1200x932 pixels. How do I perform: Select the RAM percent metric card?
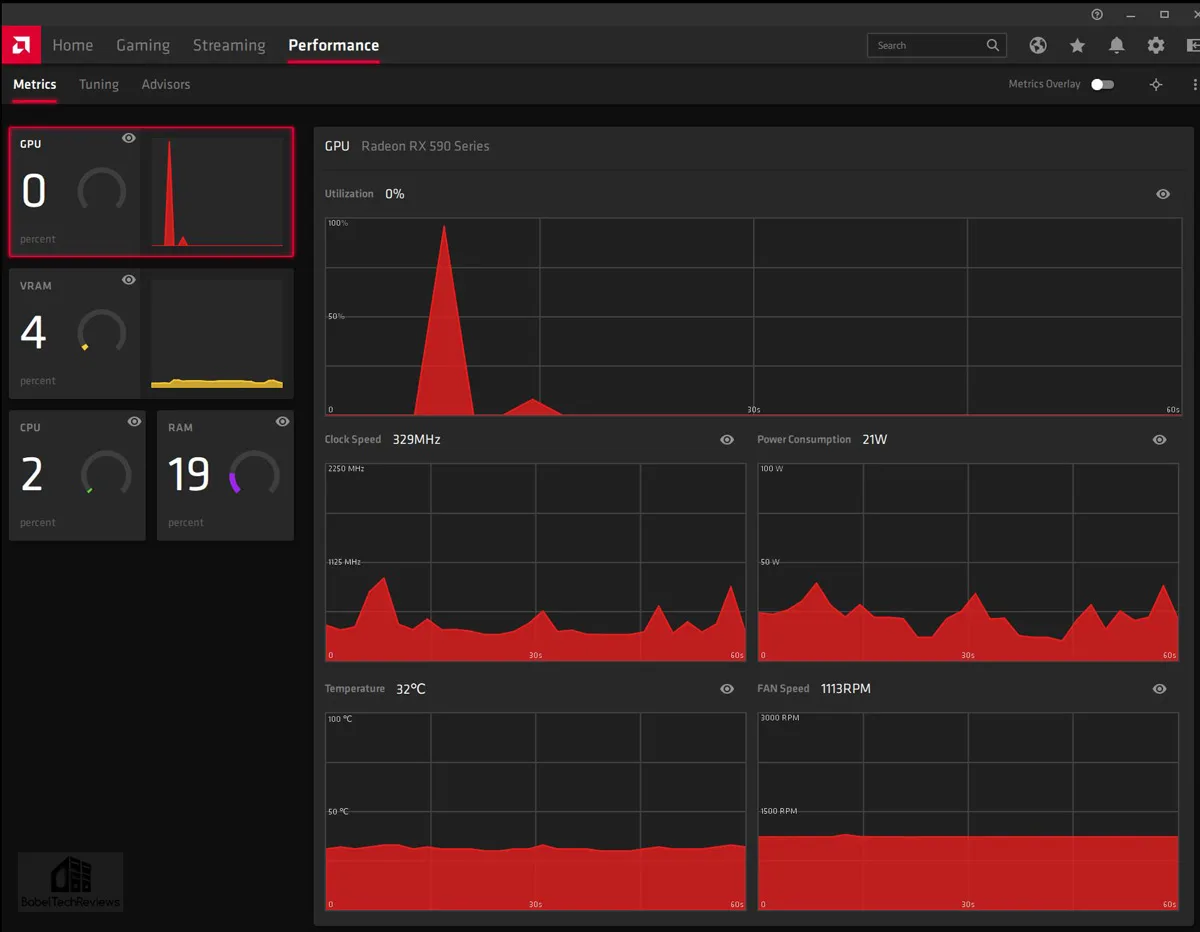coord(226,476)
